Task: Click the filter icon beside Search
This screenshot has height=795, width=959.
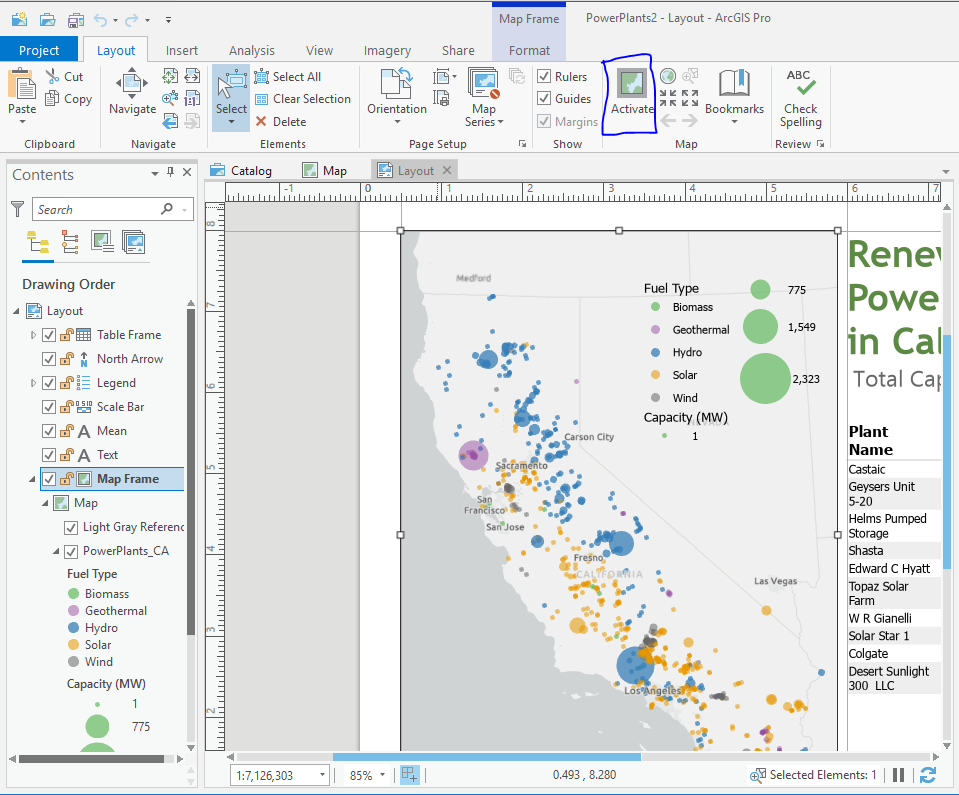Action: point(20,208)
